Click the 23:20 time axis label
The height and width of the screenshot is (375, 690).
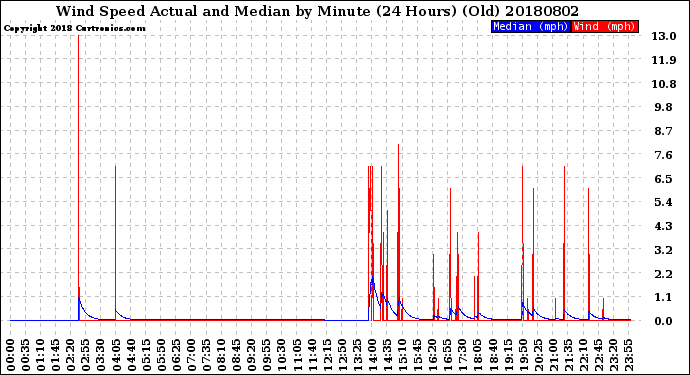tap(615, 355)
